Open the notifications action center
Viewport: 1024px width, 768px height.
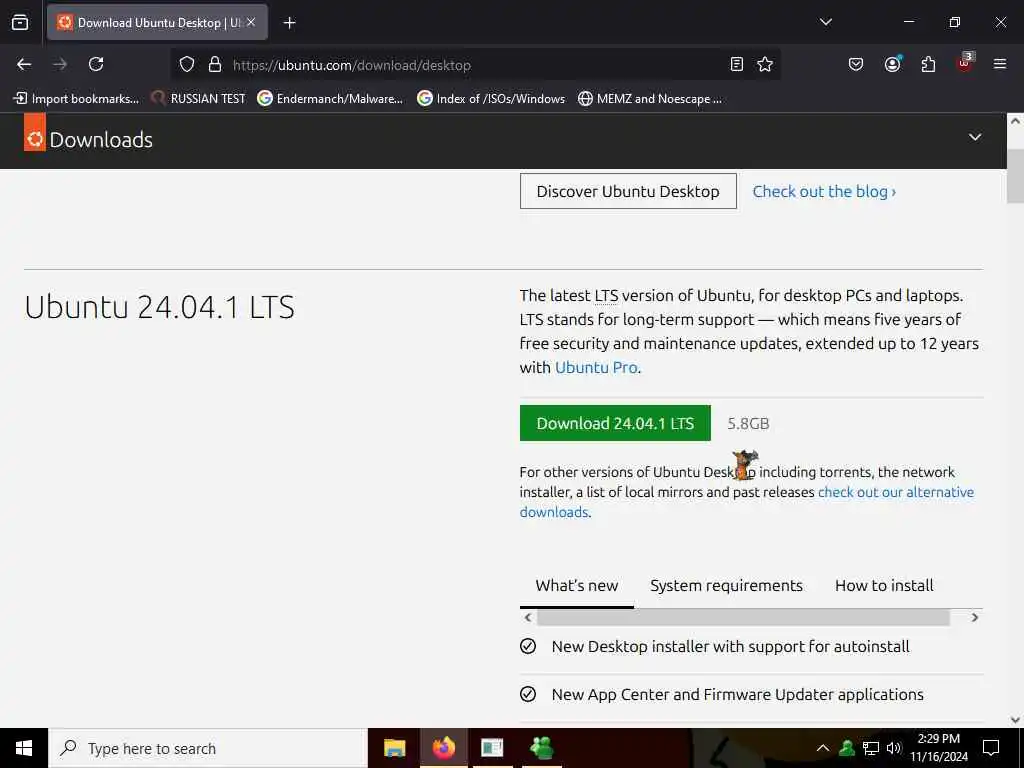point(991,748)
